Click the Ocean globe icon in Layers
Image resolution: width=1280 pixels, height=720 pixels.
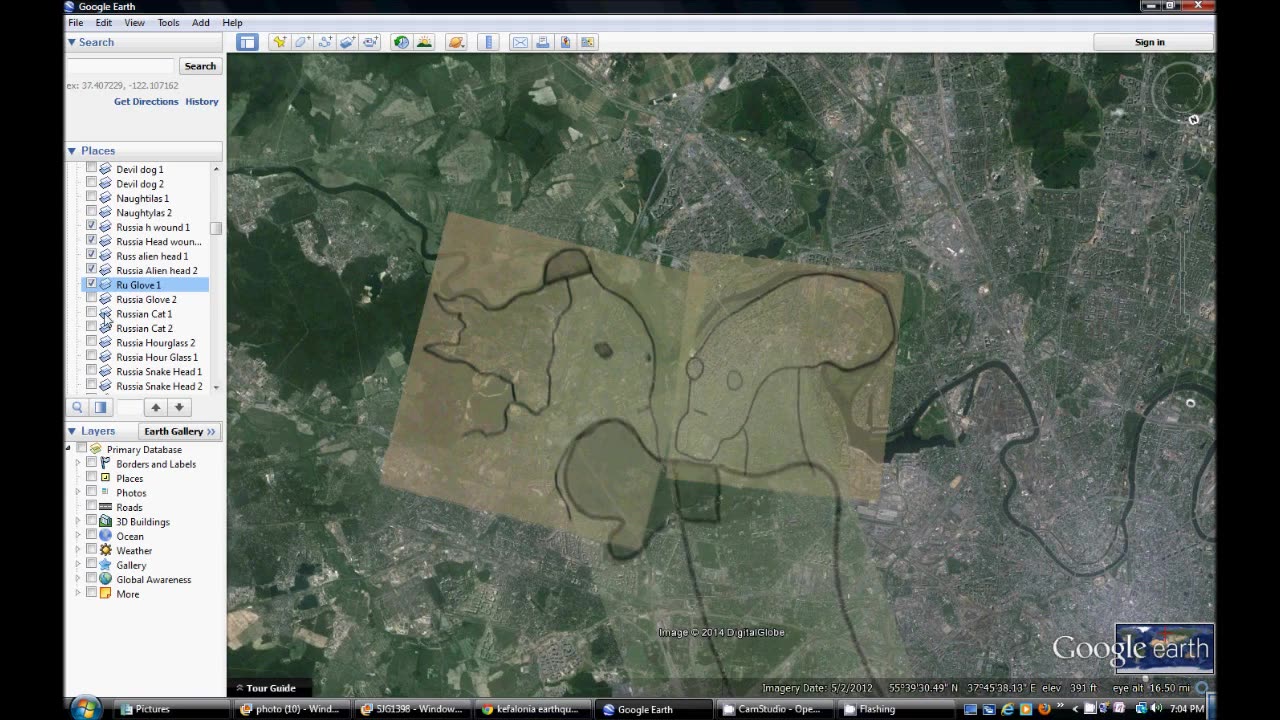click(105, 536)
